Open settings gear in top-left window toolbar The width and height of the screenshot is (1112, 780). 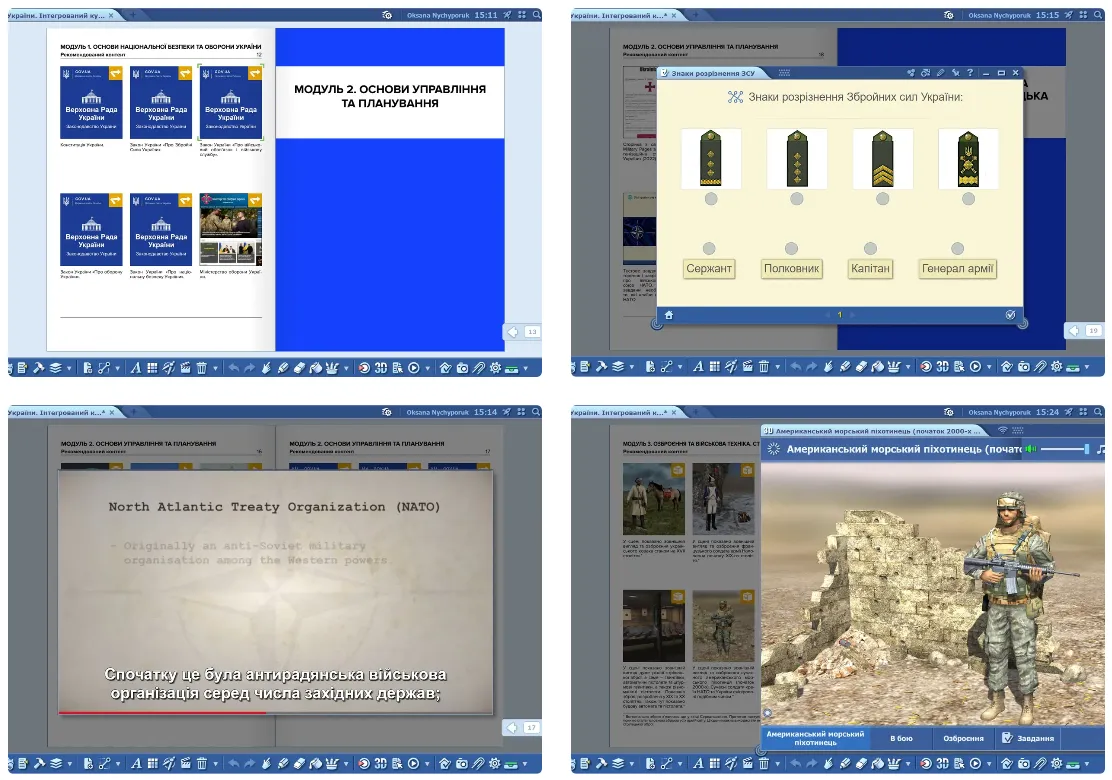tap(495, 368)
